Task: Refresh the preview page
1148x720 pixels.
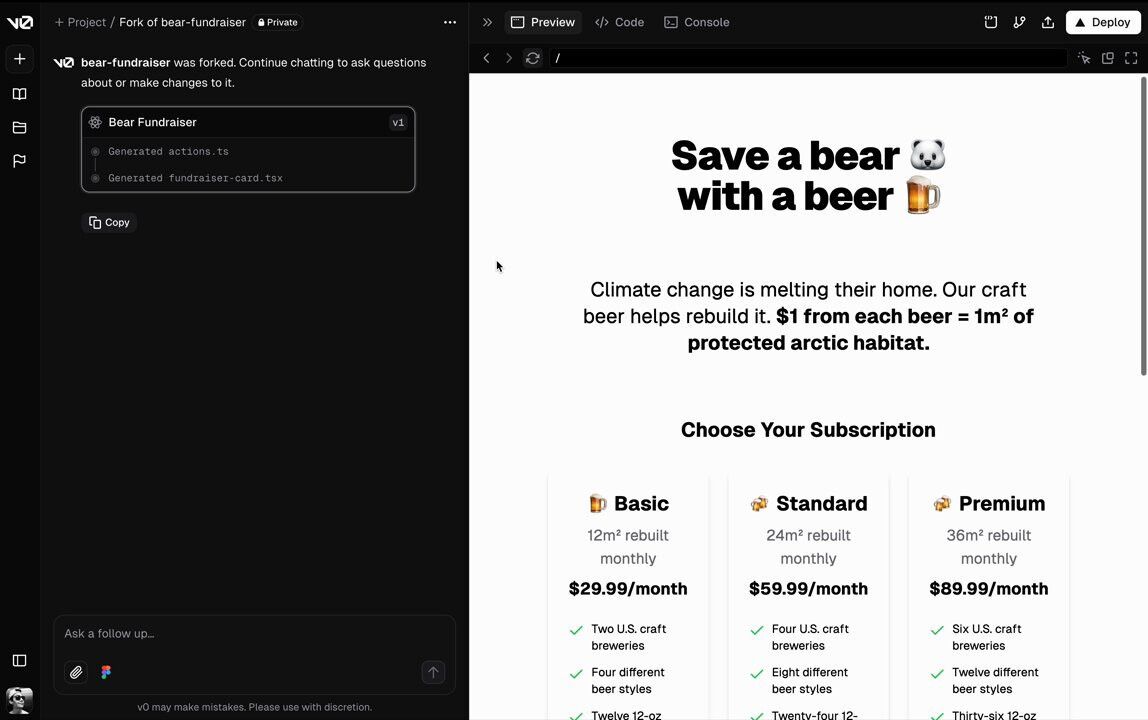Action: pyautogui.click(x=533, y=58)
